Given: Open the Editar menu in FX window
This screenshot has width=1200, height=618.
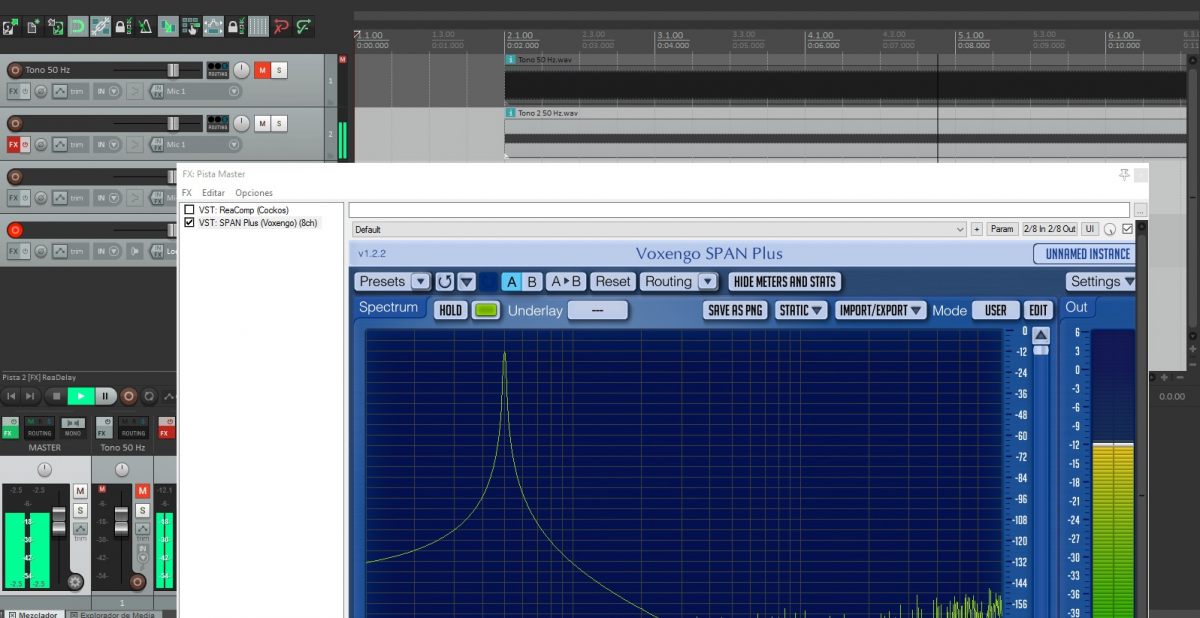Looking at the screenshot, I should 213,193.
